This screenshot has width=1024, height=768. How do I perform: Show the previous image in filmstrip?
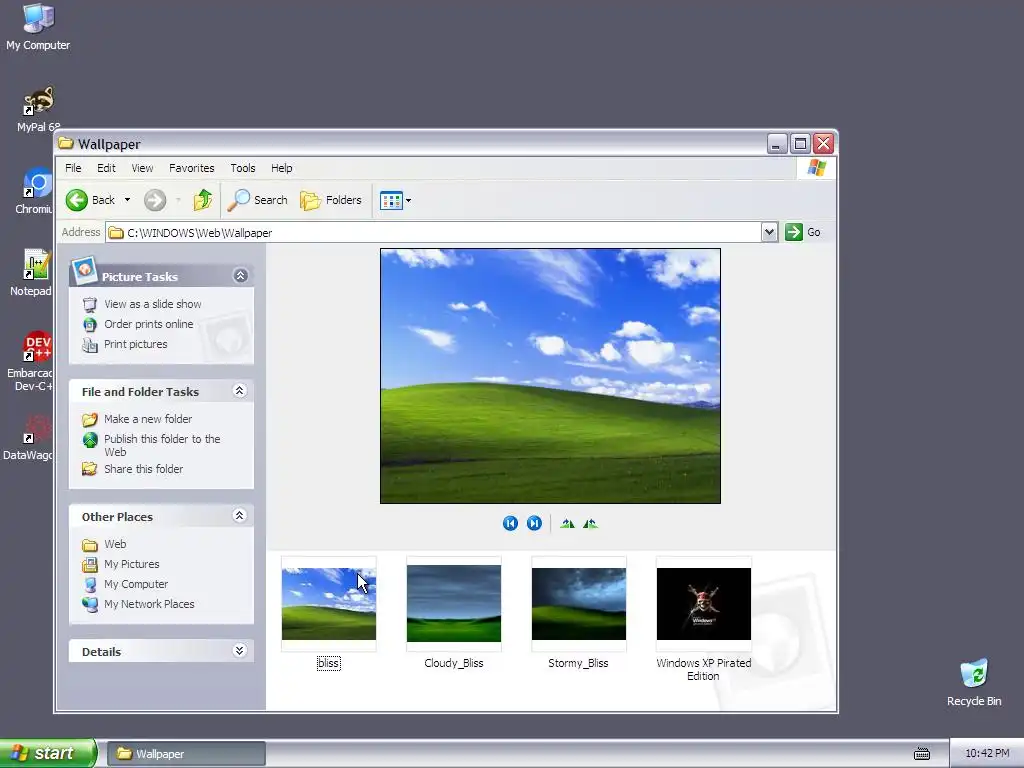510,523
